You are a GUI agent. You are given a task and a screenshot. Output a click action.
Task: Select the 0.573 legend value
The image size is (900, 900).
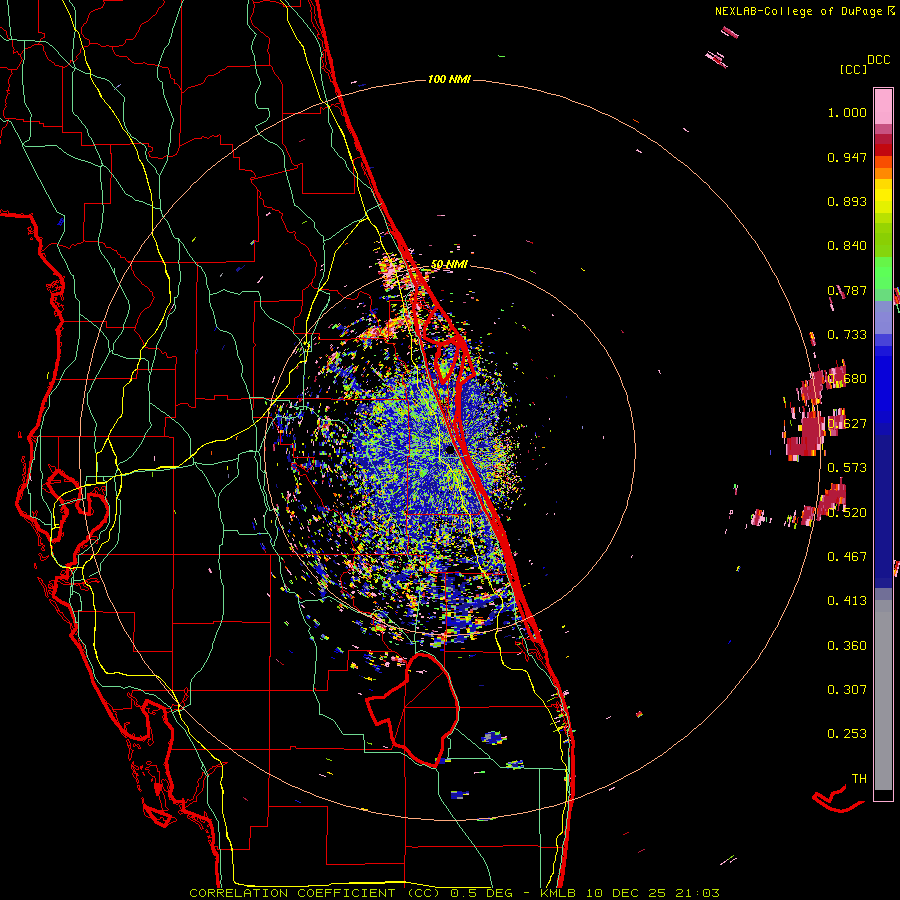click(x=847, y=468)
